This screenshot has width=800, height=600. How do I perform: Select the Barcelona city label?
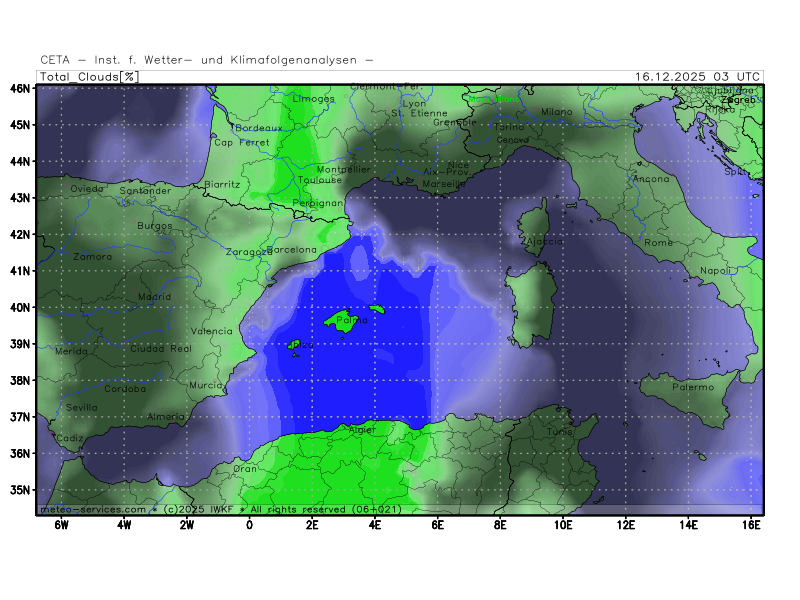tap(293, 249)
